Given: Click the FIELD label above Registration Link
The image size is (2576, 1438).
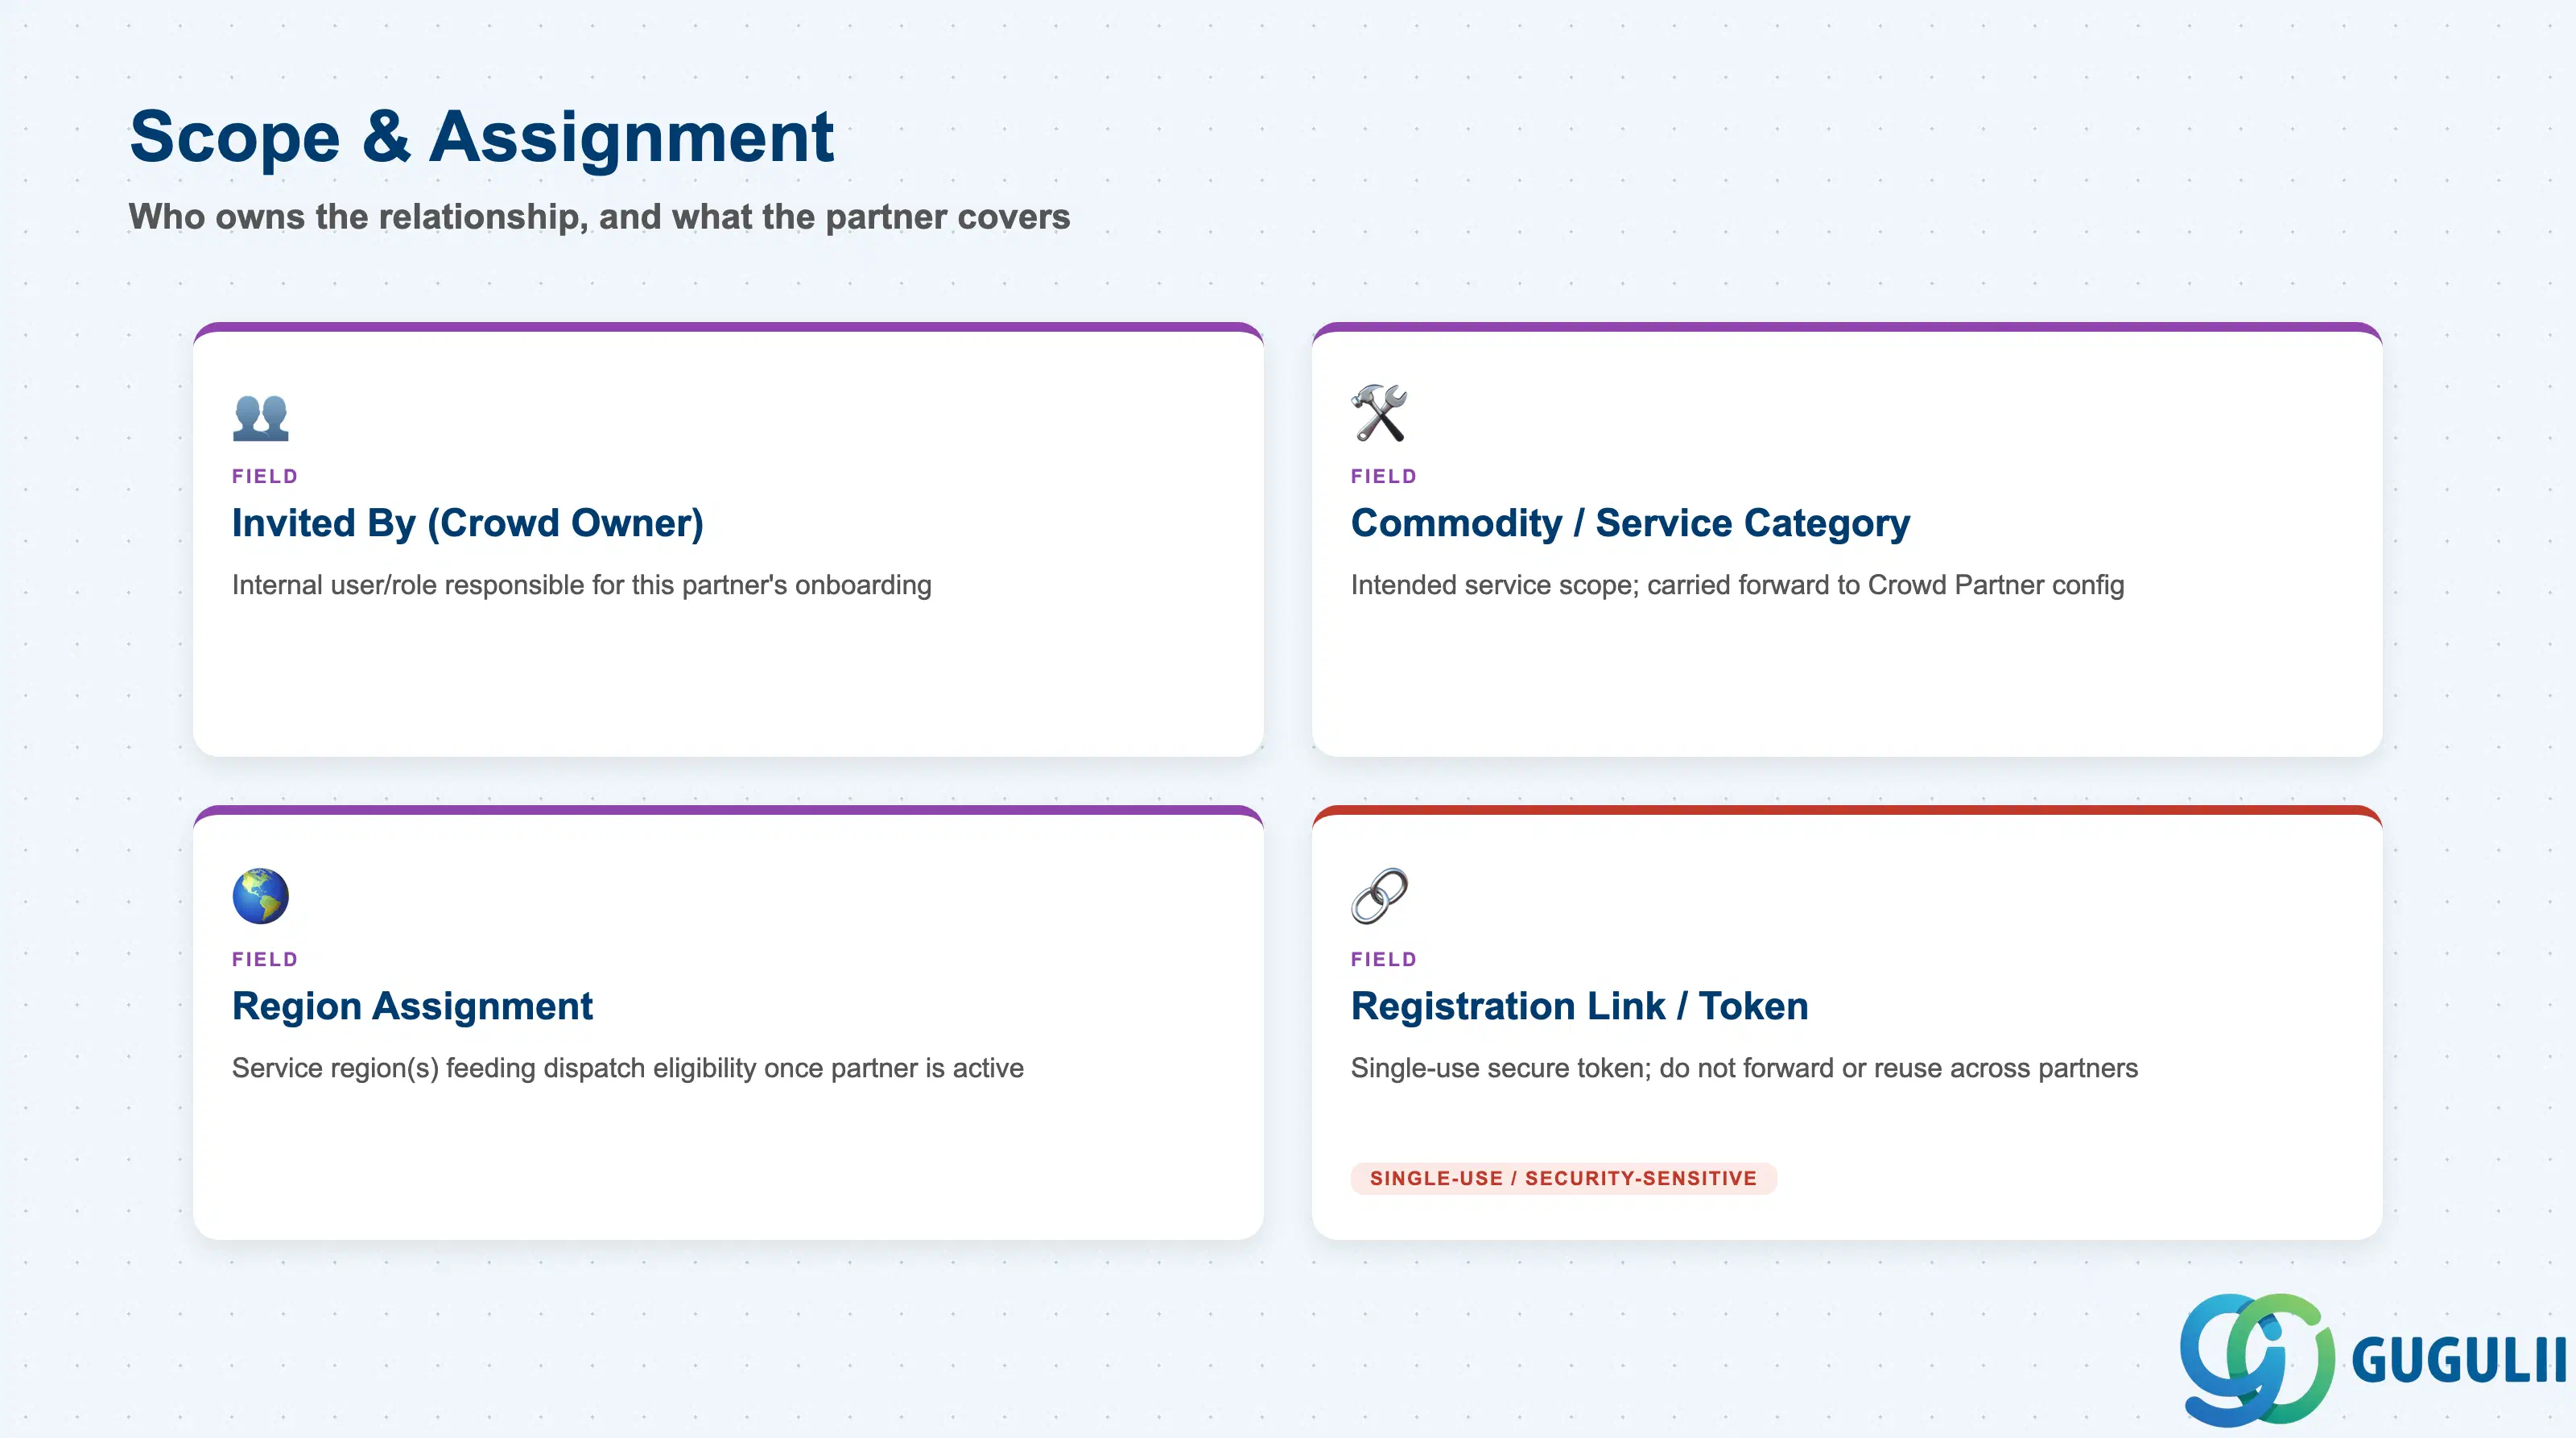Looking at the screenshot, I should tap(1384, 959).
